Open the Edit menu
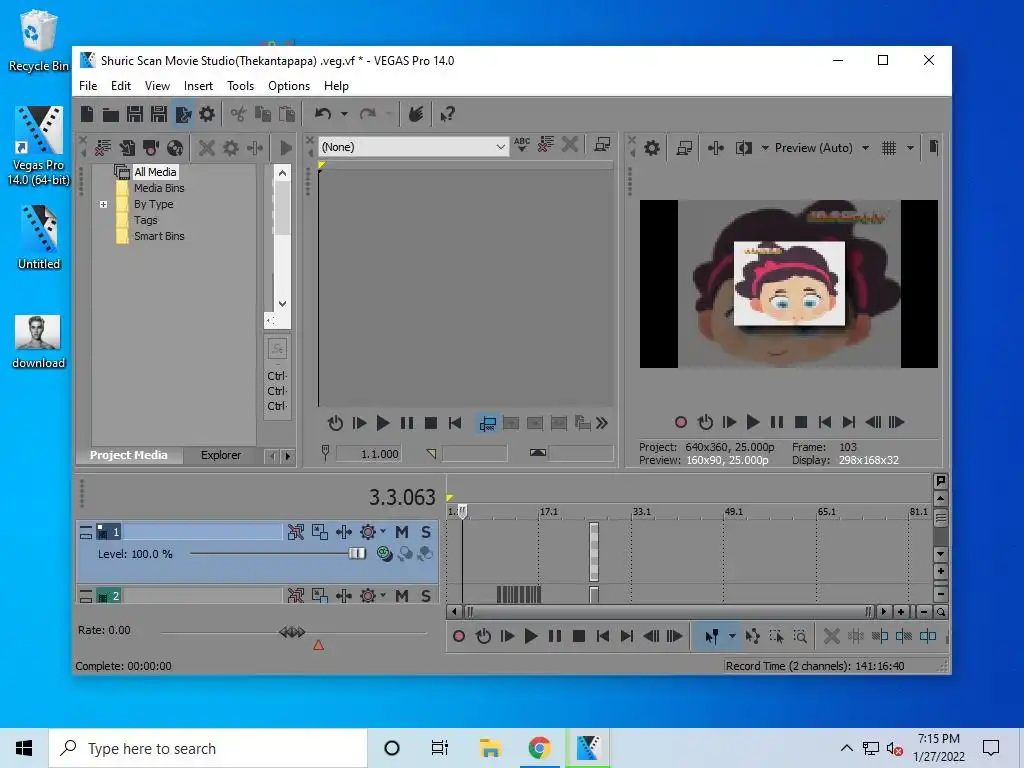The image size is (1024, 768). click(x=121, y=86)
